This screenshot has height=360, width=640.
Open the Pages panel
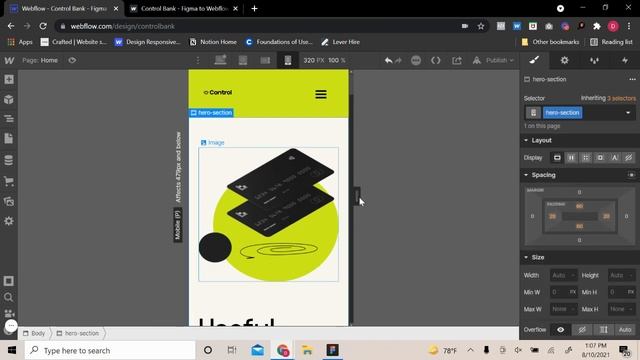tap(9, 139)
